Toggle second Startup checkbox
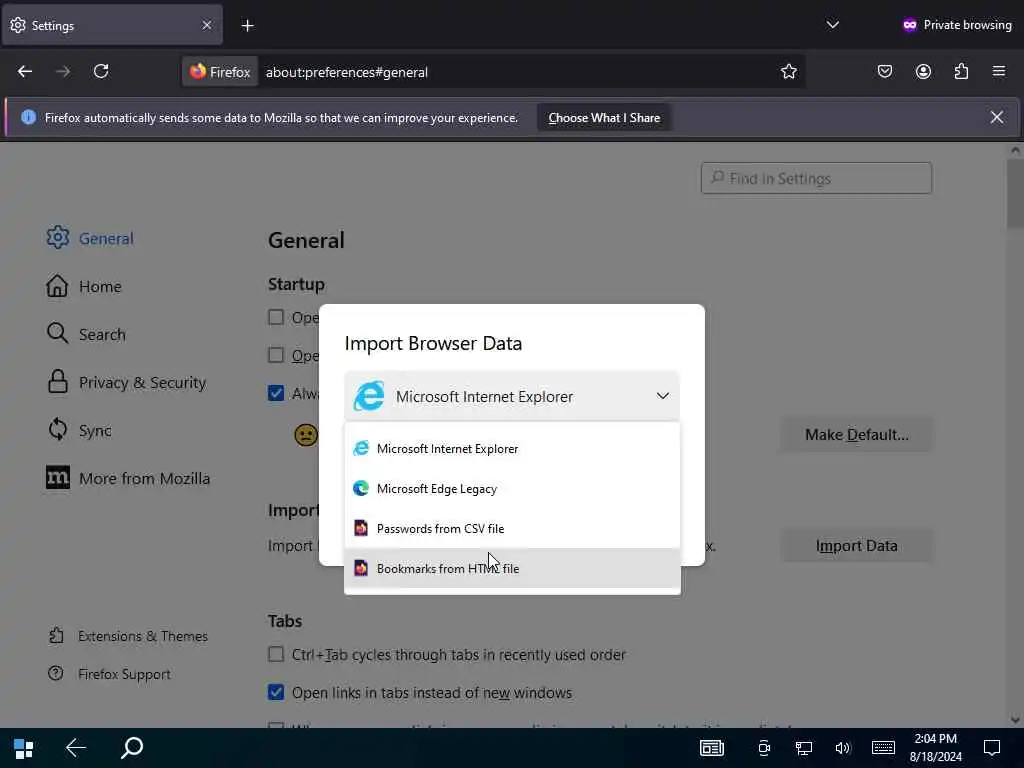Screen dimensions: 1024x768 pyautogui.click(x=276, y=355)
